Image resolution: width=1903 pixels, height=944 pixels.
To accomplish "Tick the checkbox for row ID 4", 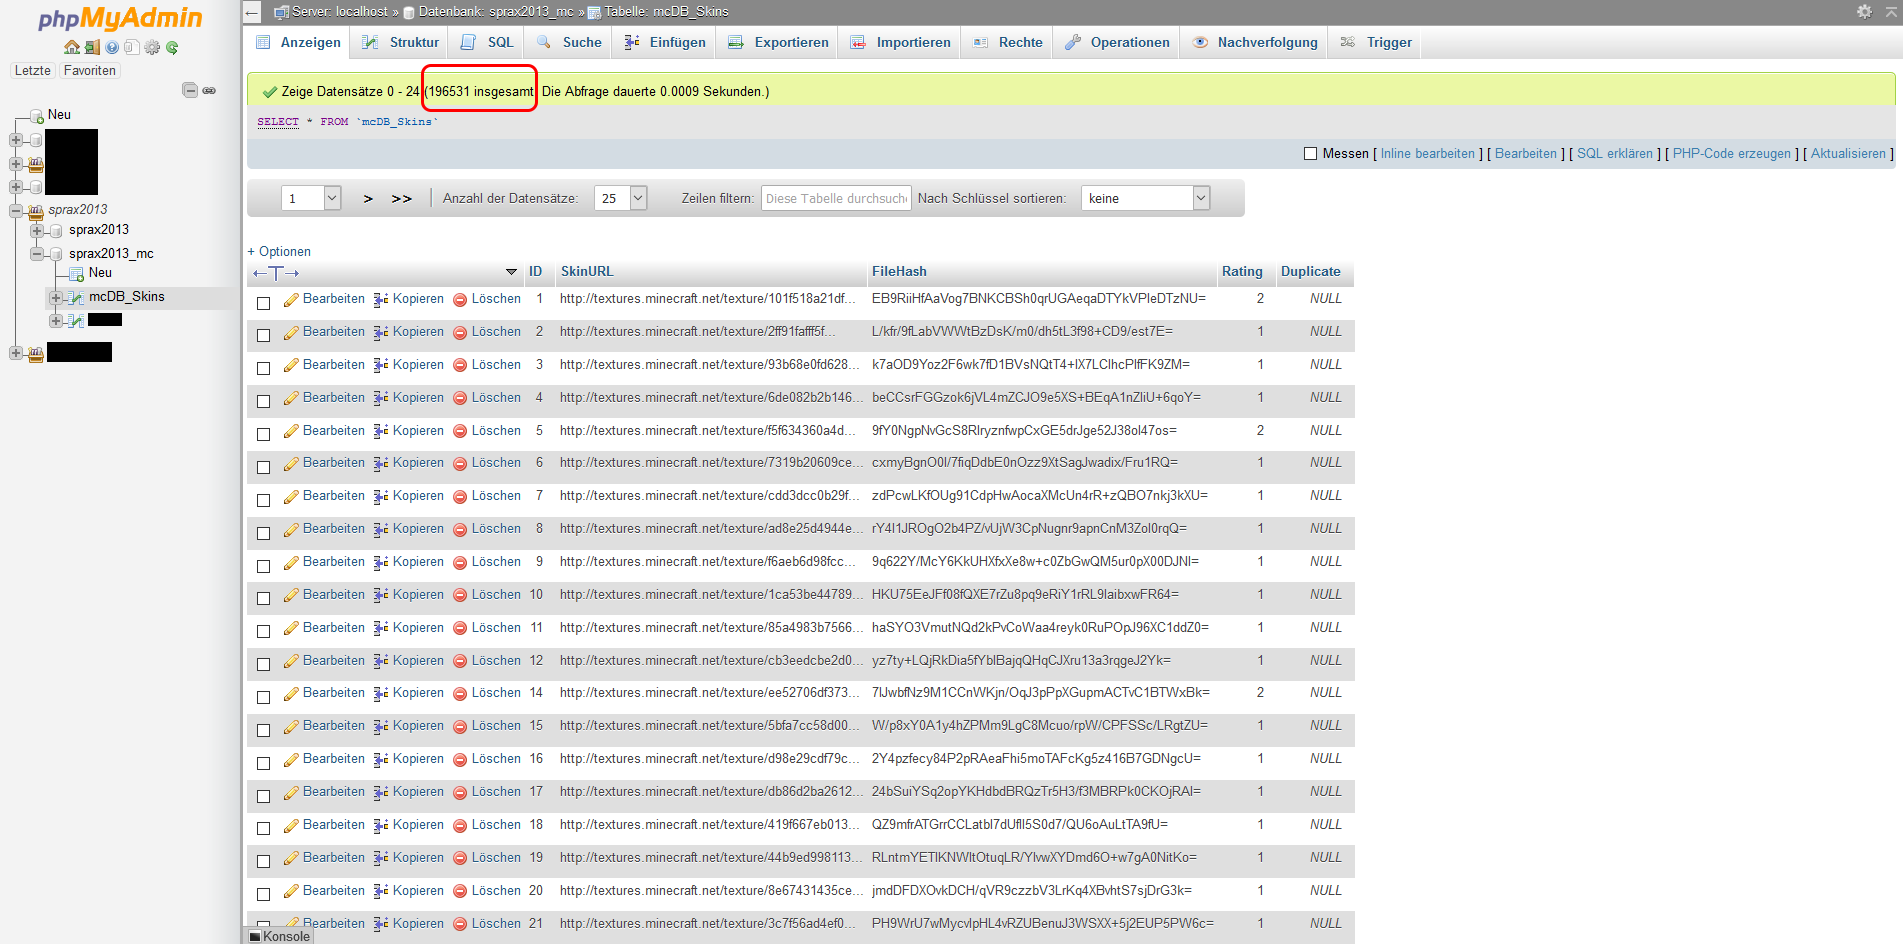I will pyautogui.click(x=264, y=401).
